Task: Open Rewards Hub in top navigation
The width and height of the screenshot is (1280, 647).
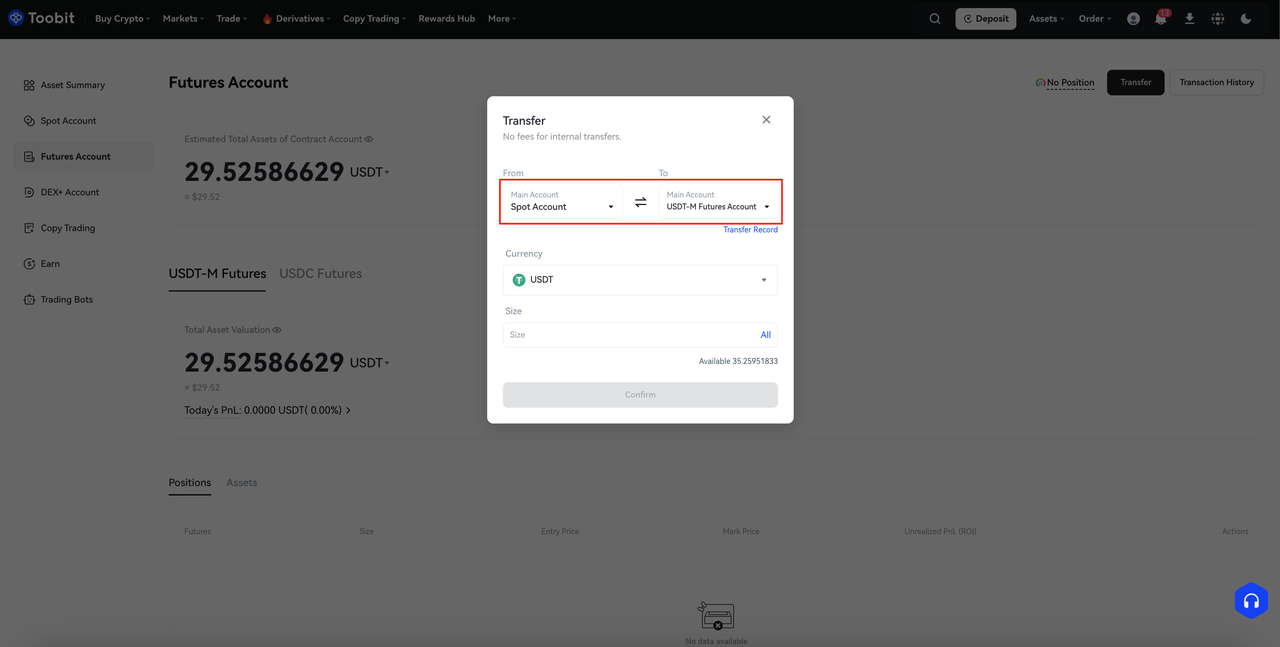Action: [447, 19]
